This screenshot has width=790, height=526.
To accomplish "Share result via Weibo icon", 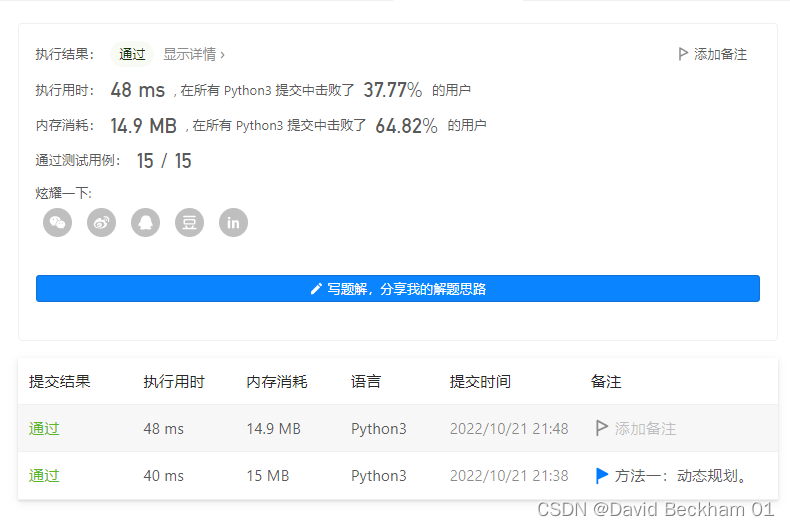I will tap(101, 222).
